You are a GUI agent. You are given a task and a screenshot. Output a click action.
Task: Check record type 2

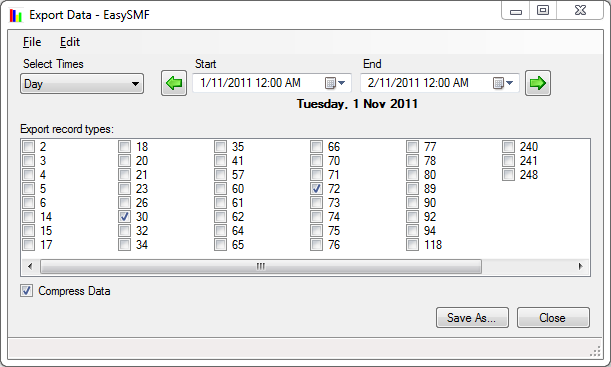(28, 146)
